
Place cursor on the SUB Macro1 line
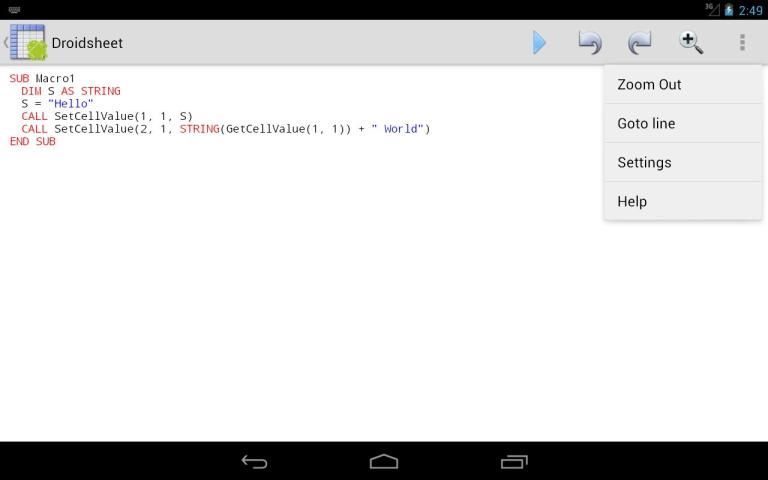pos(43,78)
